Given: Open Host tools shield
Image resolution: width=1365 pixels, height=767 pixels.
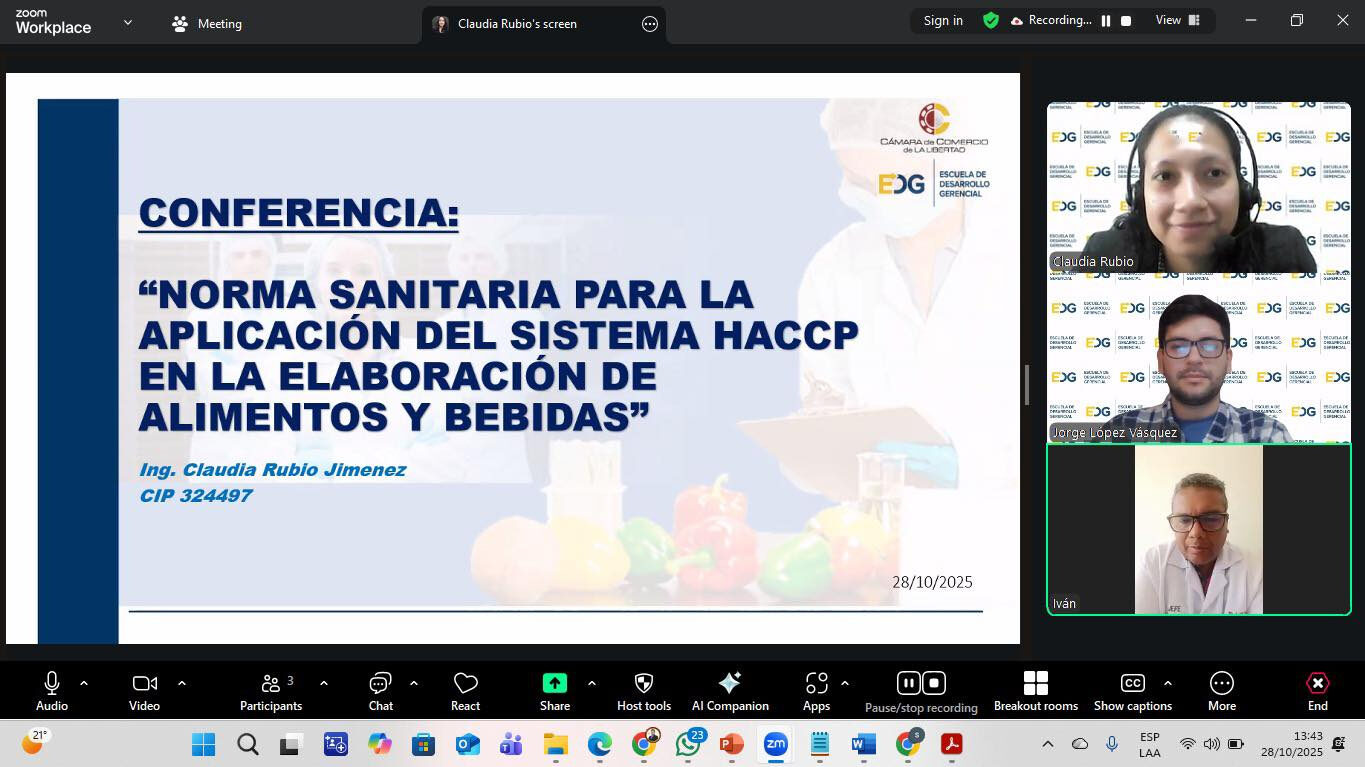Looking at the screenshot, I should 644,691.
